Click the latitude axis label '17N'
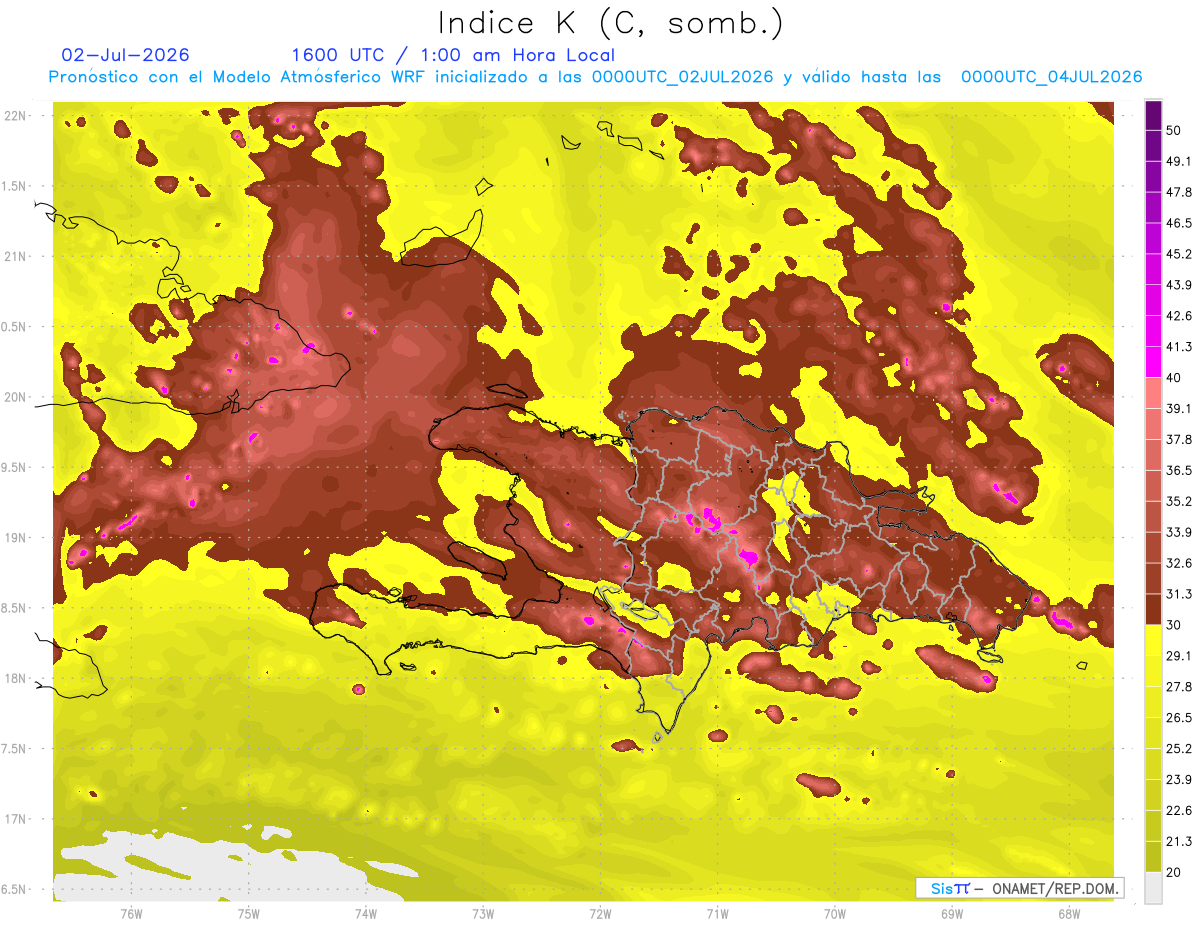The width and height of the screenshot is (1200, 927). point(17,819)
